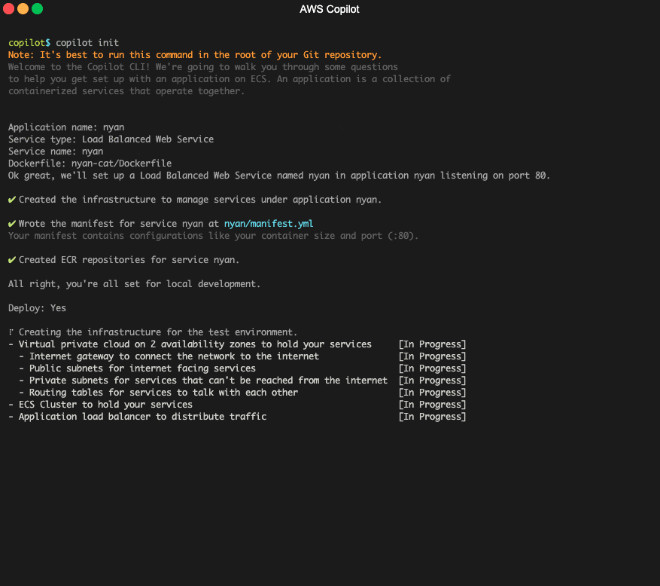The height and width of the screenshot is (586, 660).
Task: Click the orange Git repository note line
Action: (195, 55)
